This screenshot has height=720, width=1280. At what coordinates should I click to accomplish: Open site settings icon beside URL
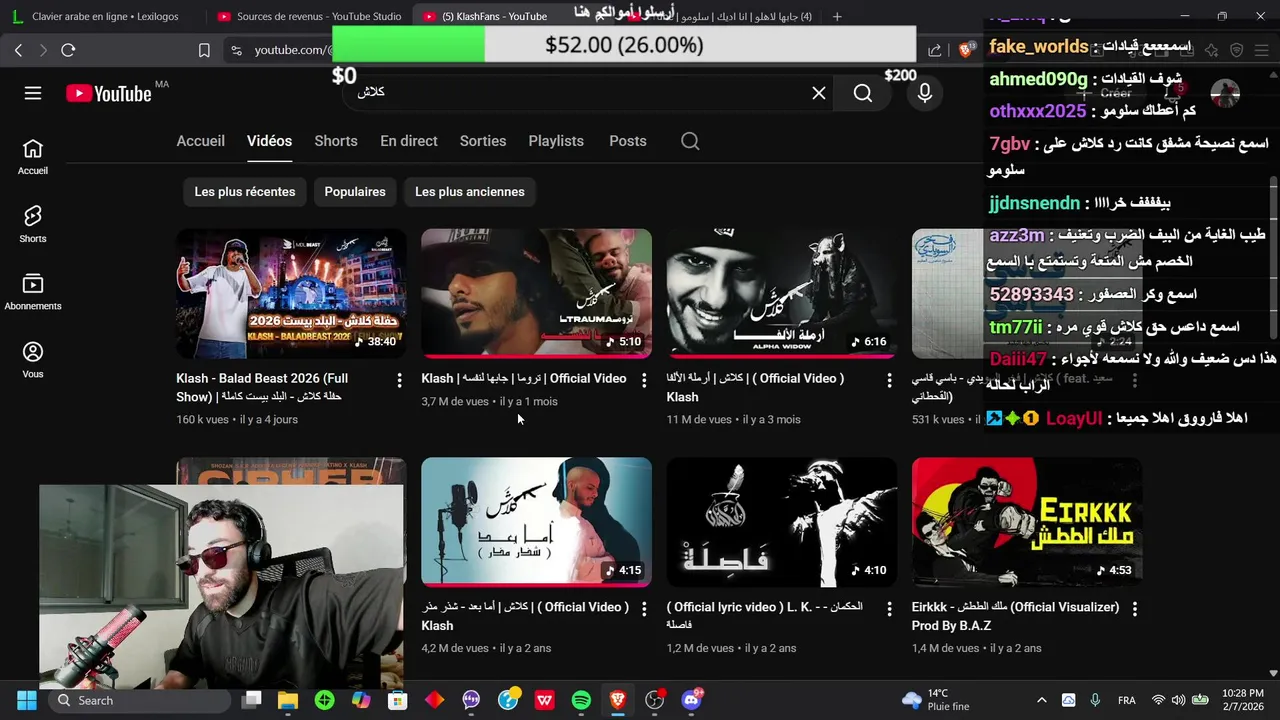pyautogui.click(x=235, y=50)
